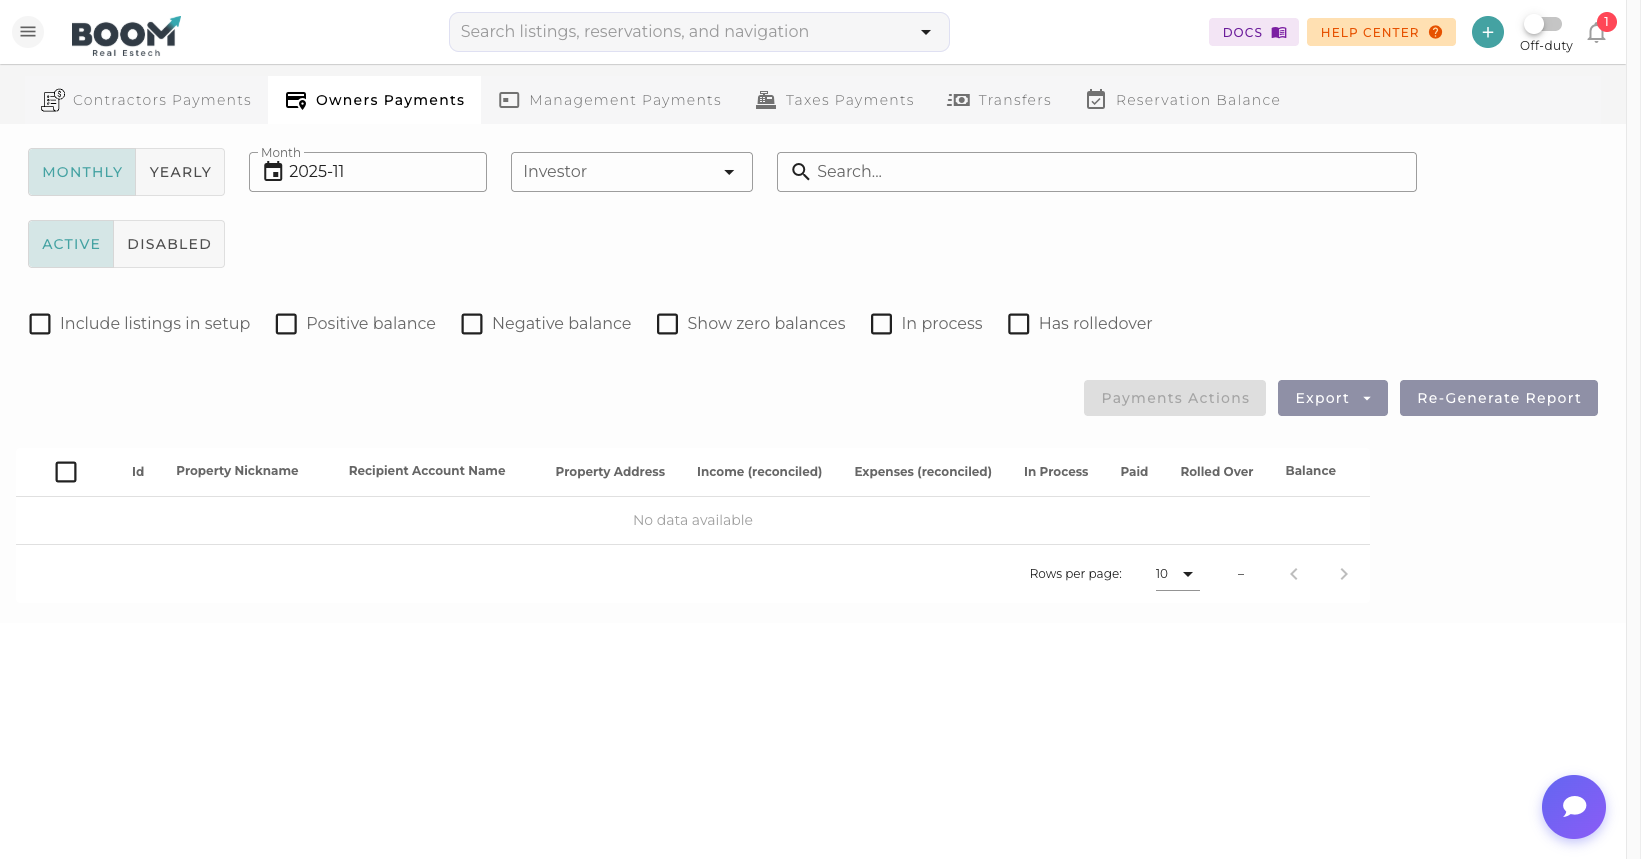
Task: Click Re-Generate Report button
Action: (1499, 398)
